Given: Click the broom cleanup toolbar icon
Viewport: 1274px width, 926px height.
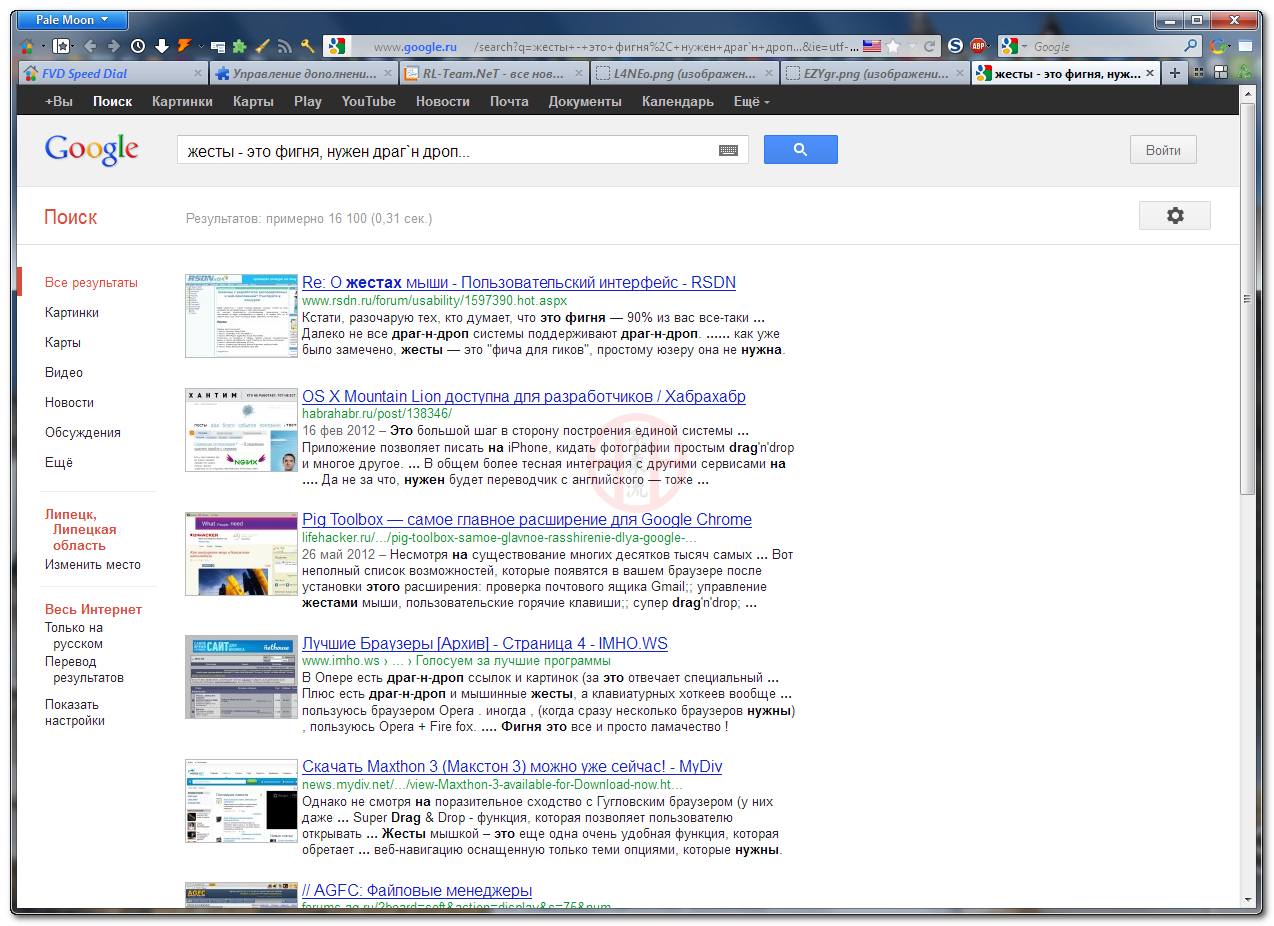Looking at the screenshot, I should pos(263,46).
